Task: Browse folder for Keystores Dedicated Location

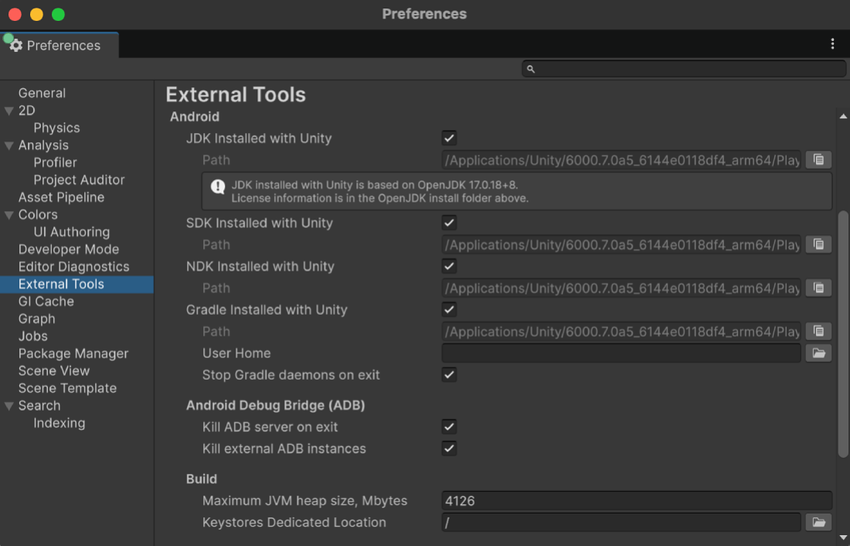Action: click(819, 522)
